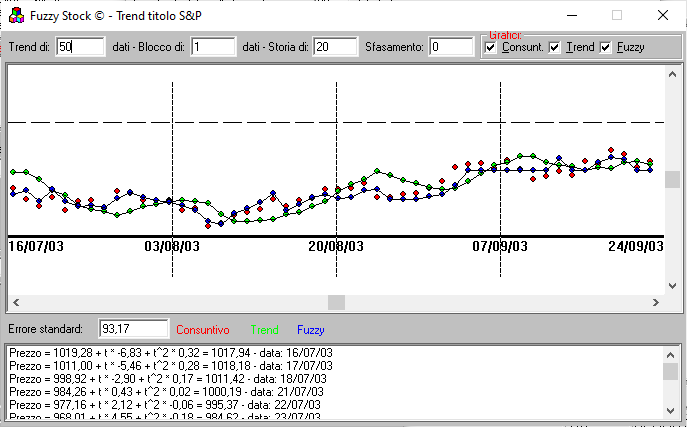Click the Sfasamento input field

(x=451, y=47)
